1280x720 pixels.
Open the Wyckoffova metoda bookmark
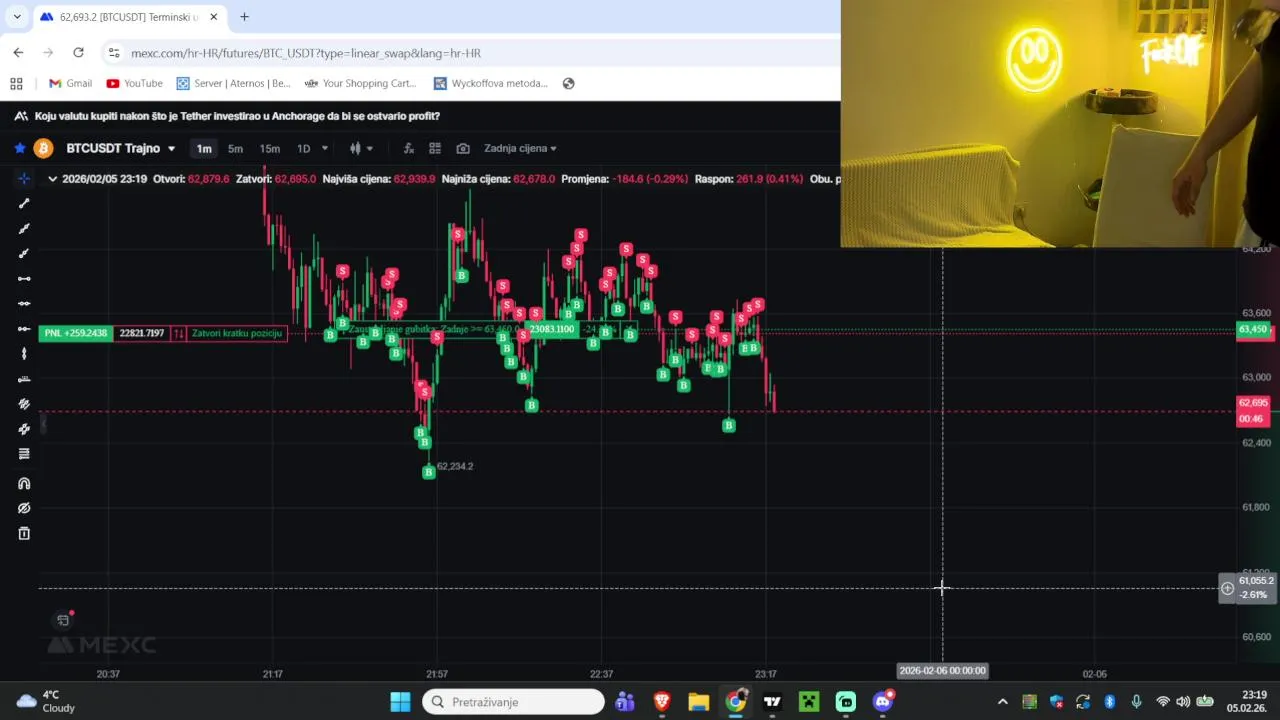(x=491, y=83)
